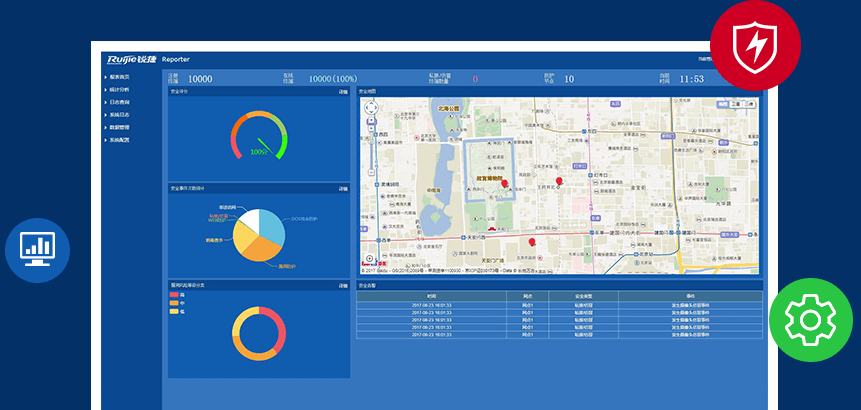Screen dimensions: 861x410
Task: Click the white pie chart slice
Action: 250,218
